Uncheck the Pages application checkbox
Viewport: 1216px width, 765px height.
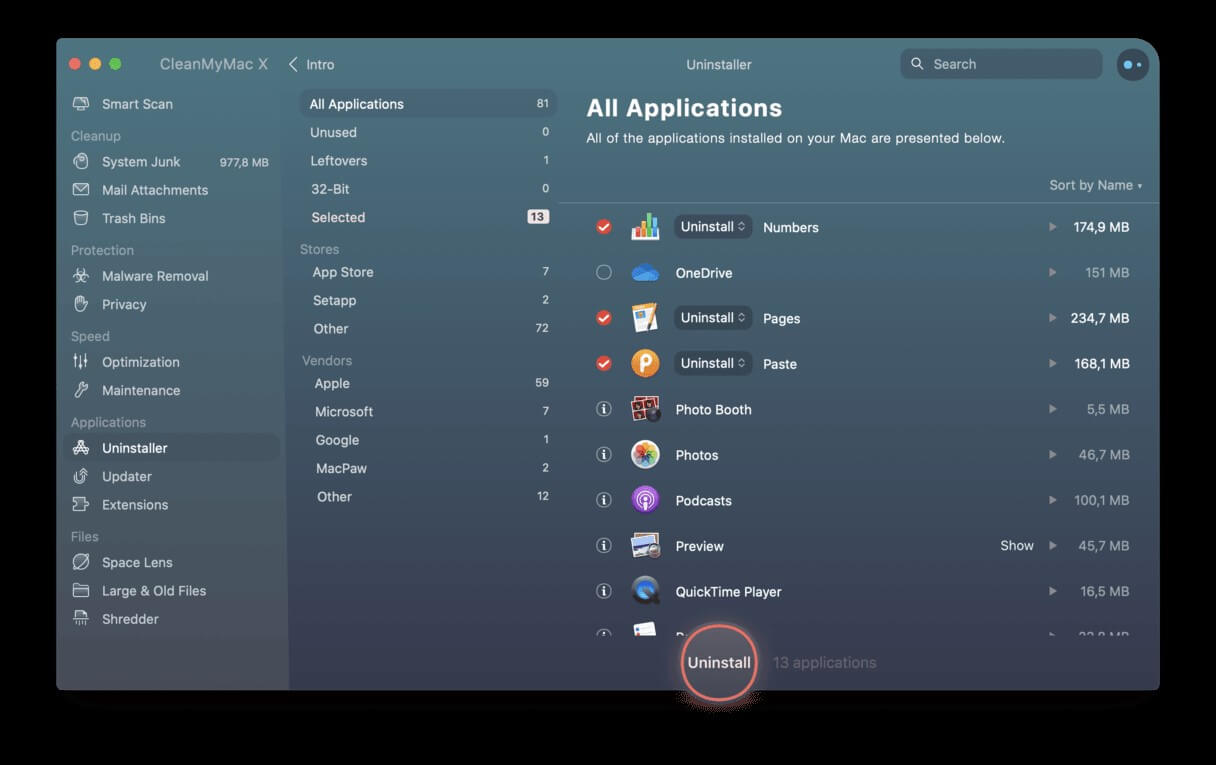(604, 318)
